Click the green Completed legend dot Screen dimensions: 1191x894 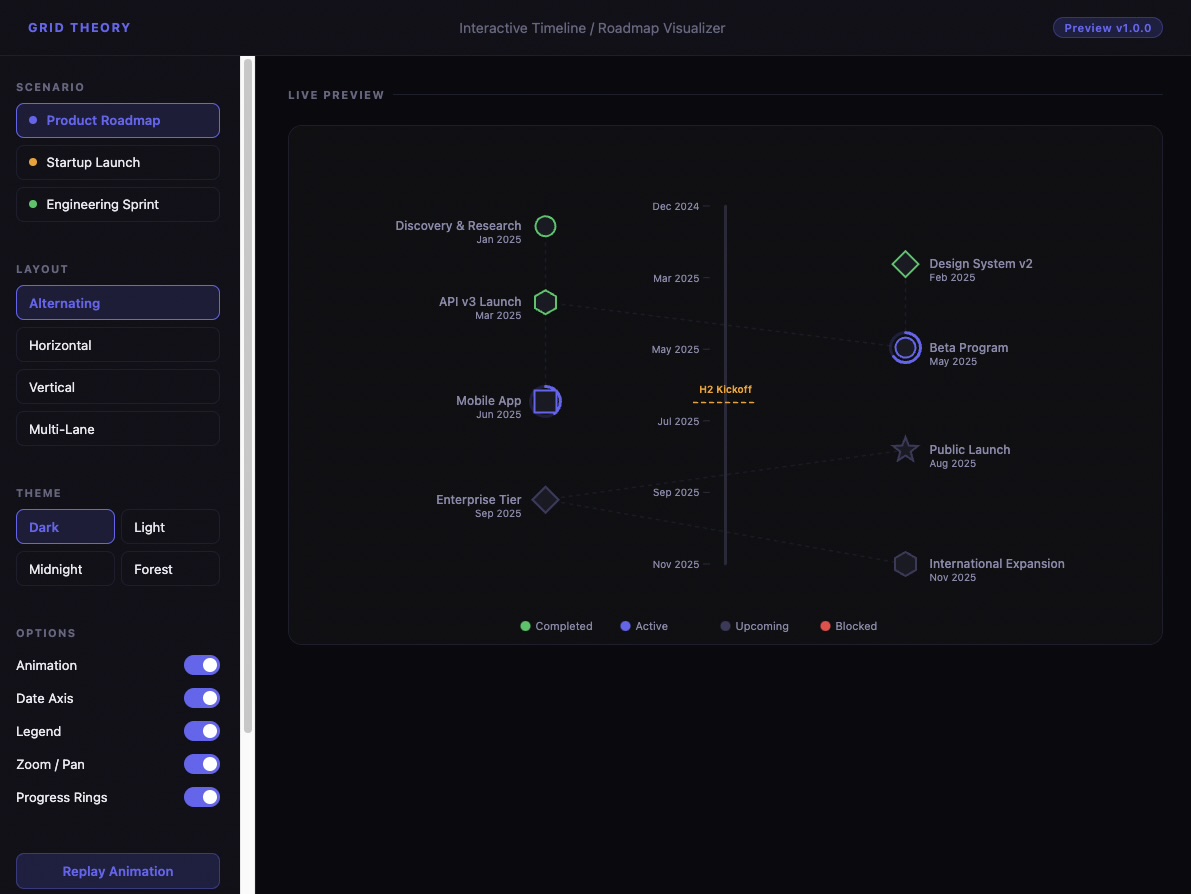pyautogui.click(x=524, y=625)
